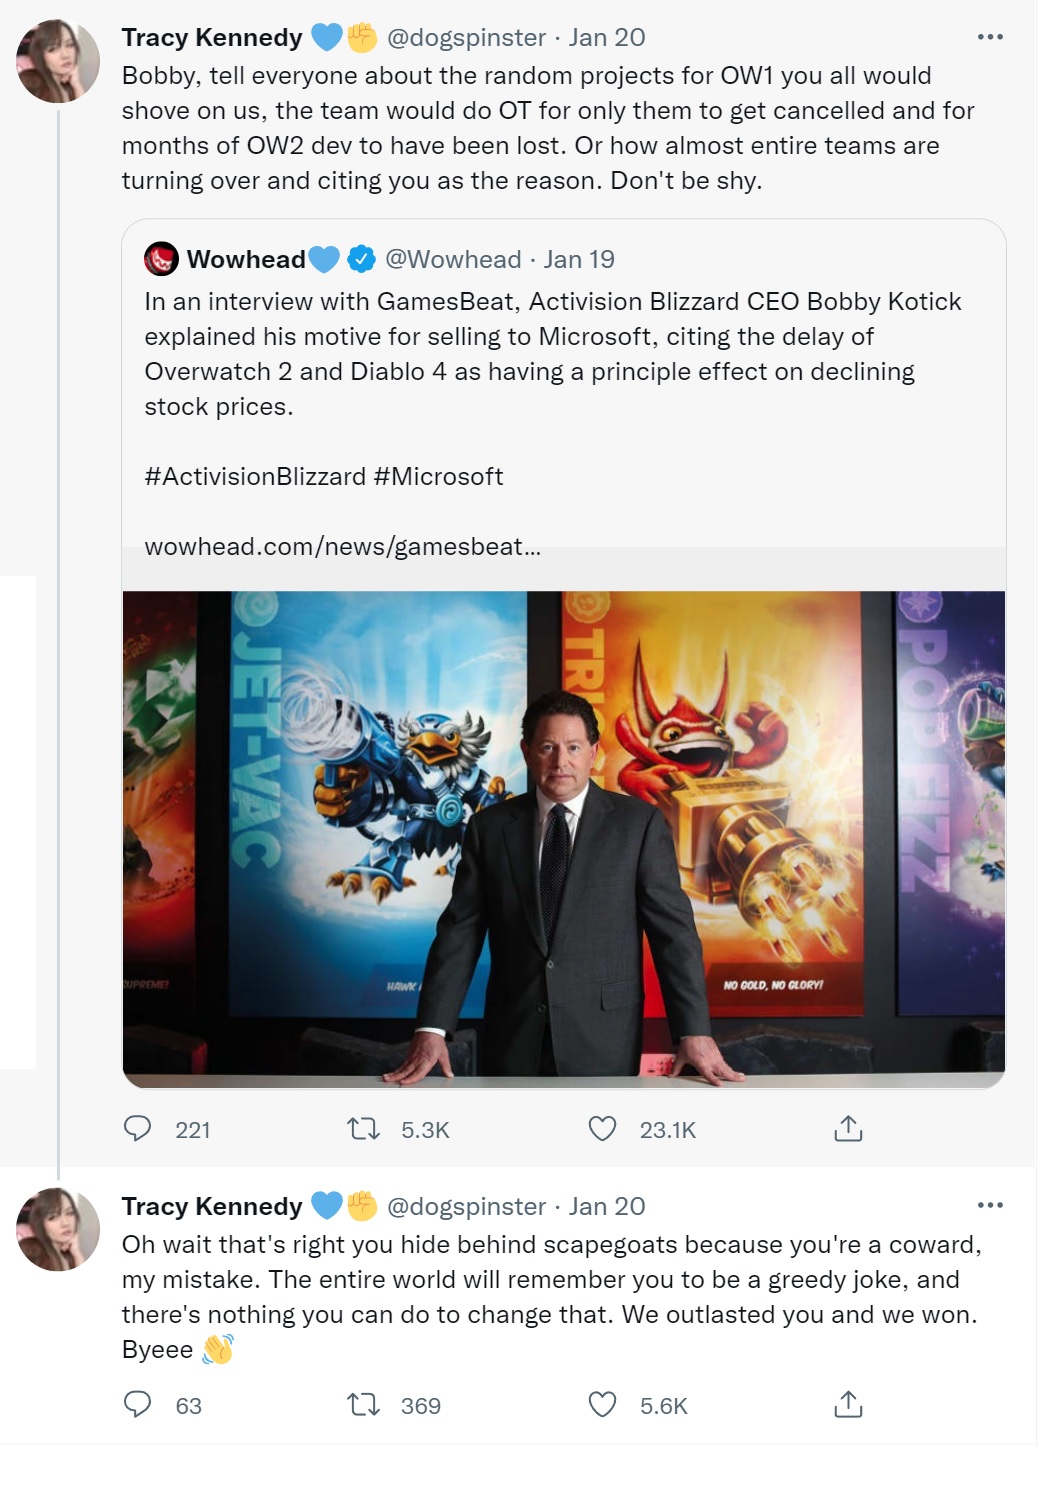Like the tweet with 23.1K likes
Image resolution: width=1047 pixels, height=1504 pixels.
pos(602,1129)
